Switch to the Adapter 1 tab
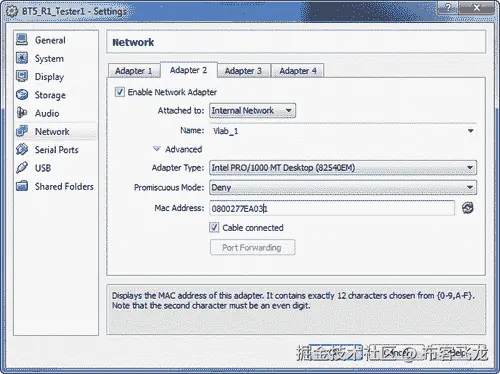This screenshot has height=374, width=500. coord(133,71)
